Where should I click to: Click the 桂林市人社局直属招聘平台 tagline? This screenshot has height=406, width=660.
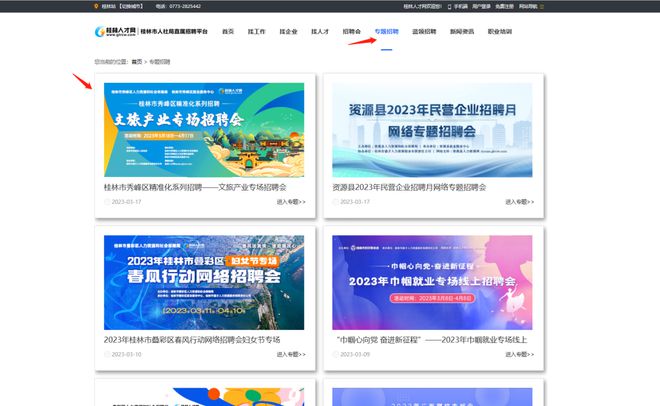(x=174, y=32)
